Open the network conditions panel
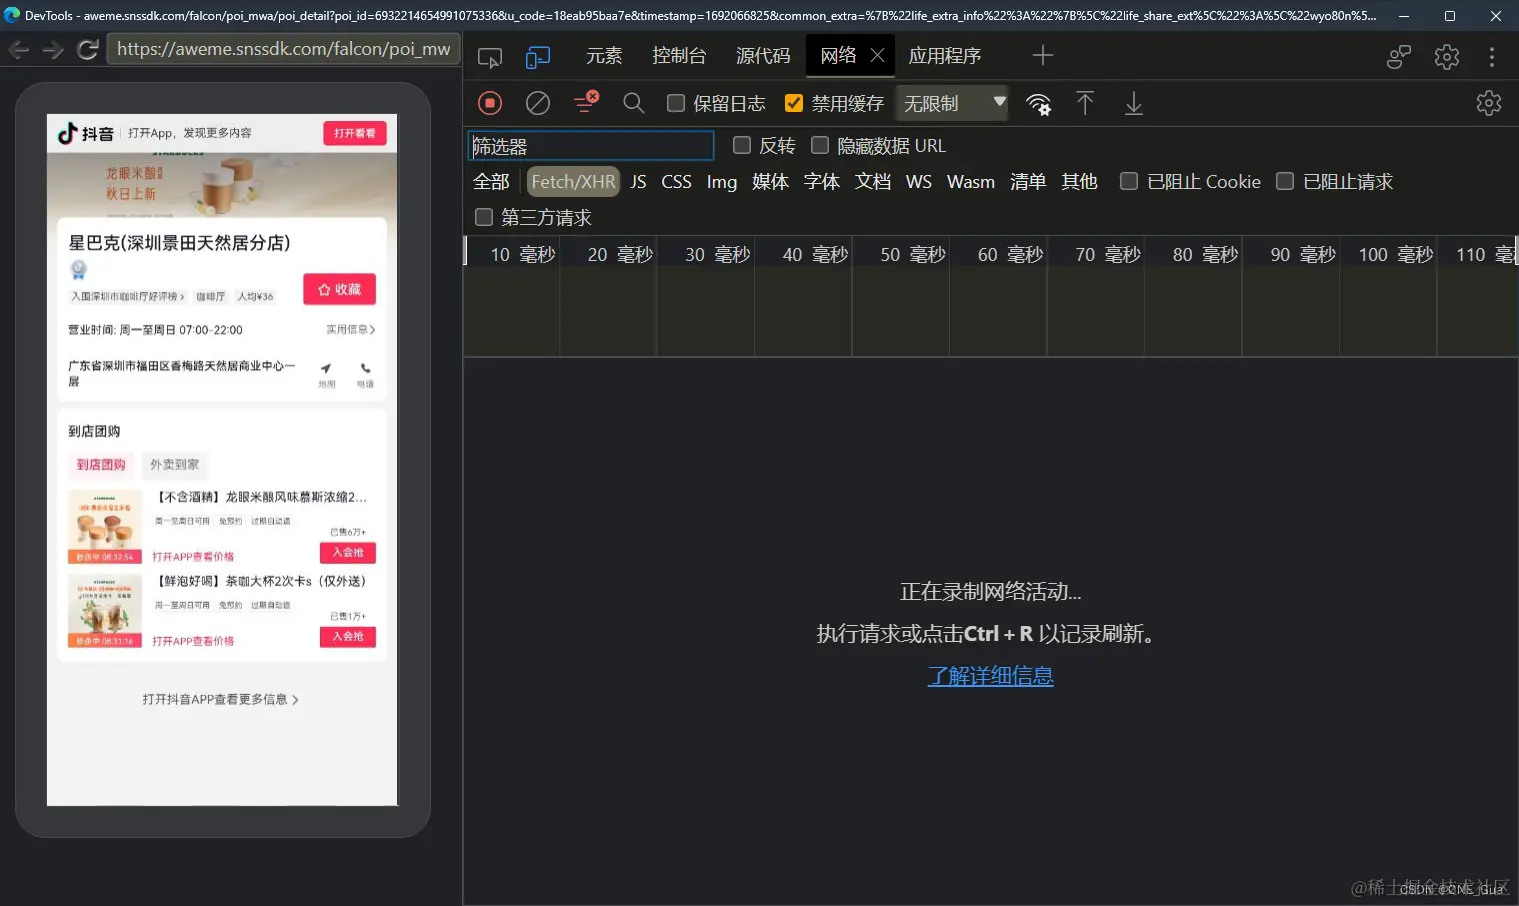The width and height of the screenshot is (1519, 906). click(x=1039, y=103)
